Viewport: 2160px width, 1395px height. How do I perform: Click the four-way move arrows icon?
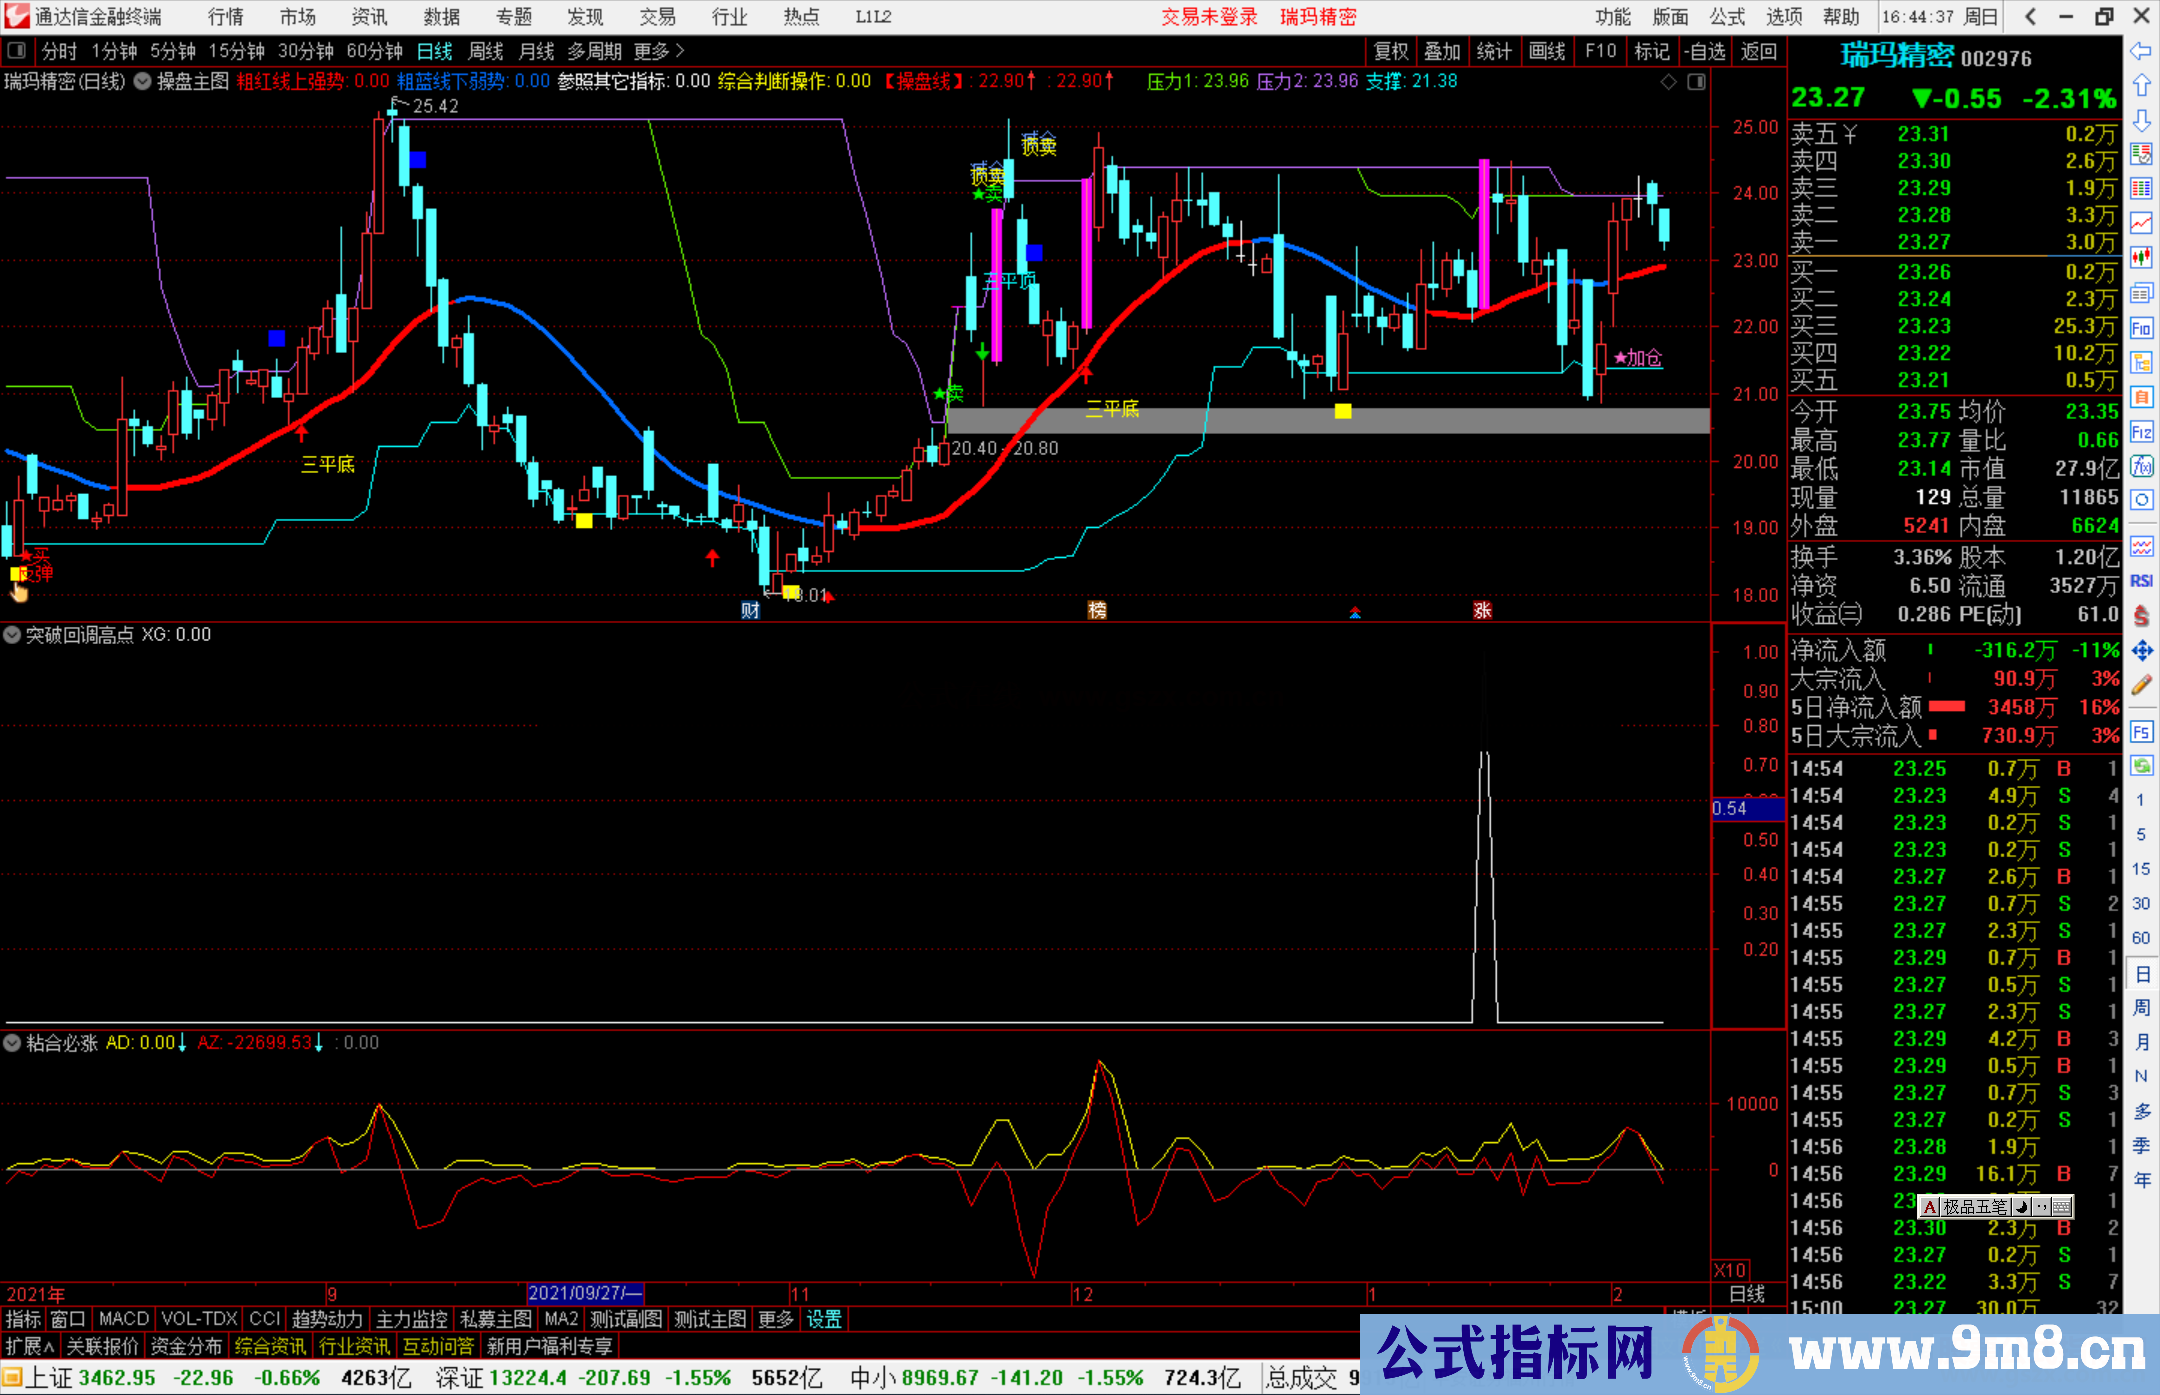pyautogui.click(x=2141, y=651)
